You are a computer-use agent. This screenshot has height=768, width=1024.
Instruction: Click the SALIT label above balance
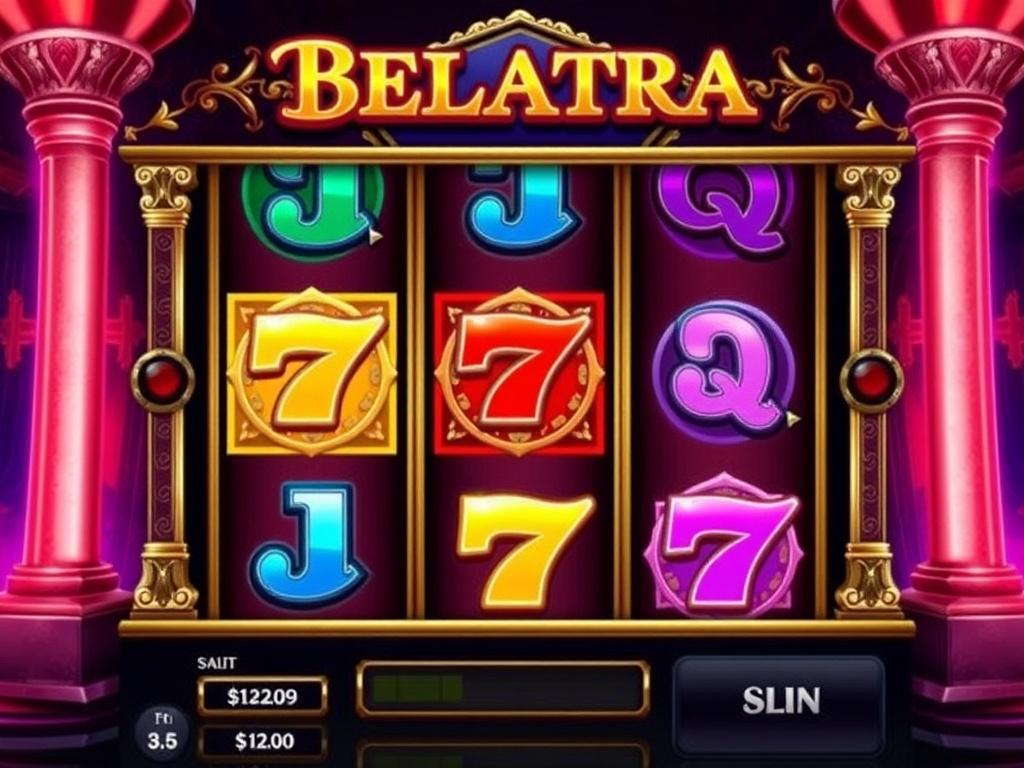pos(217,663)
